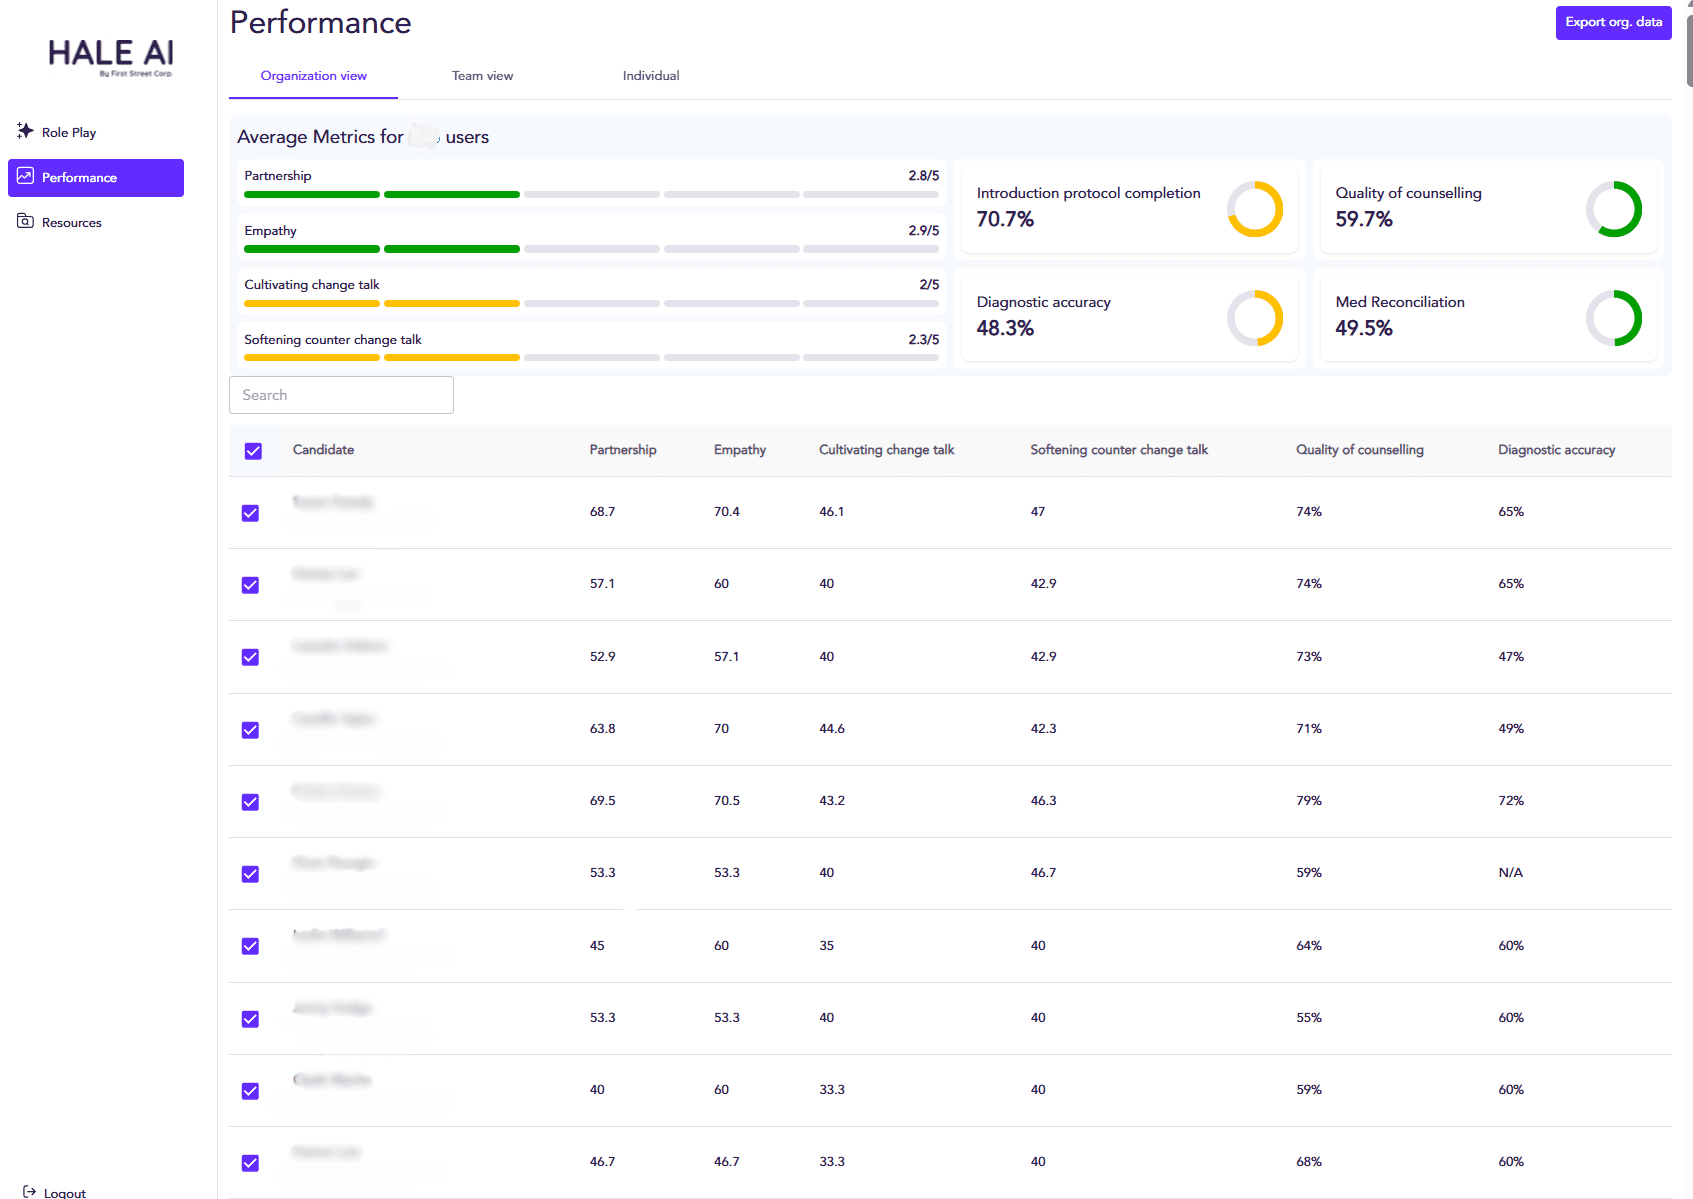Screen dimensions: 1693x1199
Task: Click Introduction protocol completion donut chart
Action: [1255, 209]
